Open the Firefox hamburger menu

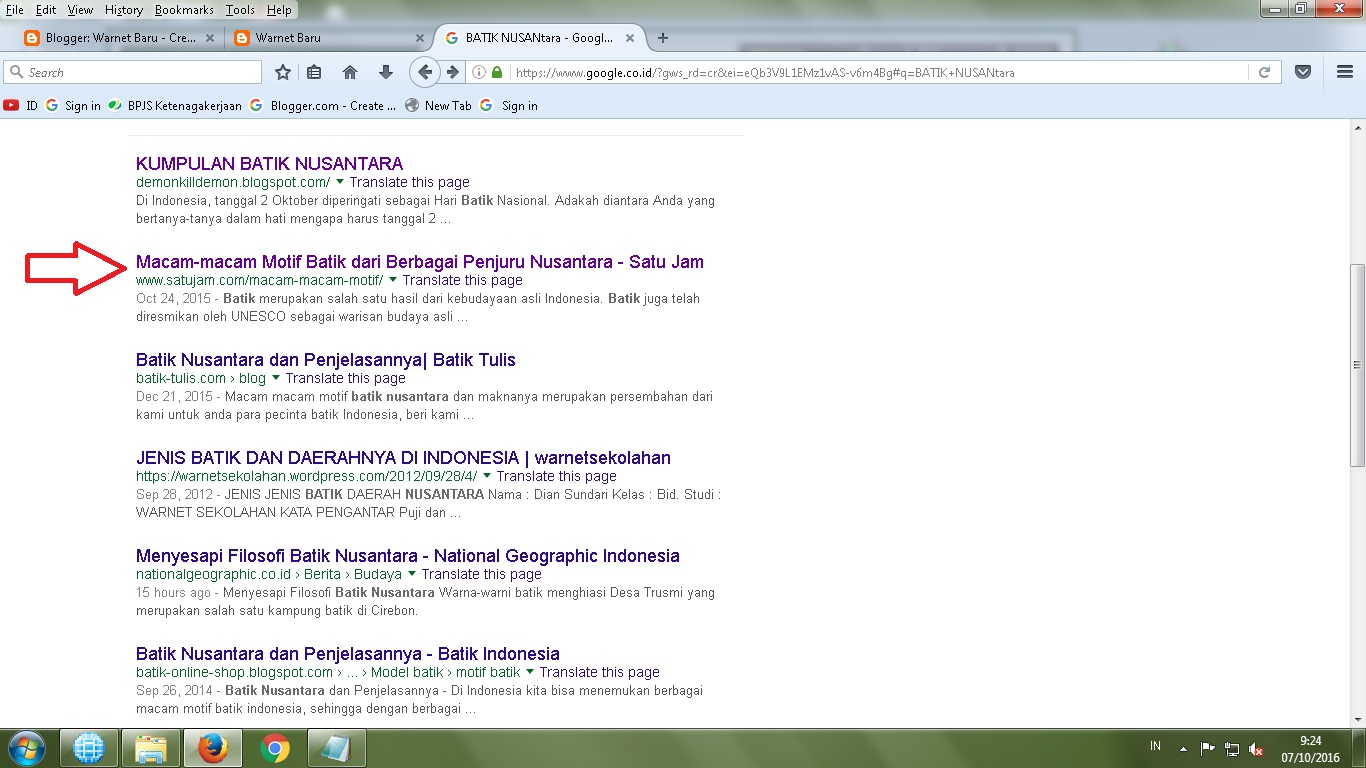1345,72
